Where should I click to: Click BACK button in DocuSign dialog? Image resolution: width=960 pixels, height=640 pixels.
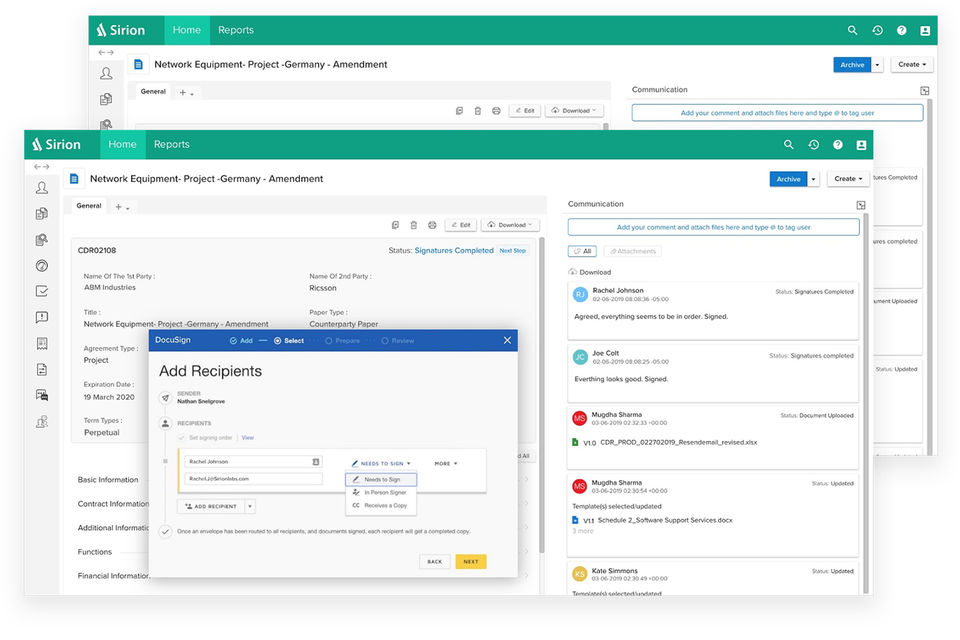tap(435, 562)
